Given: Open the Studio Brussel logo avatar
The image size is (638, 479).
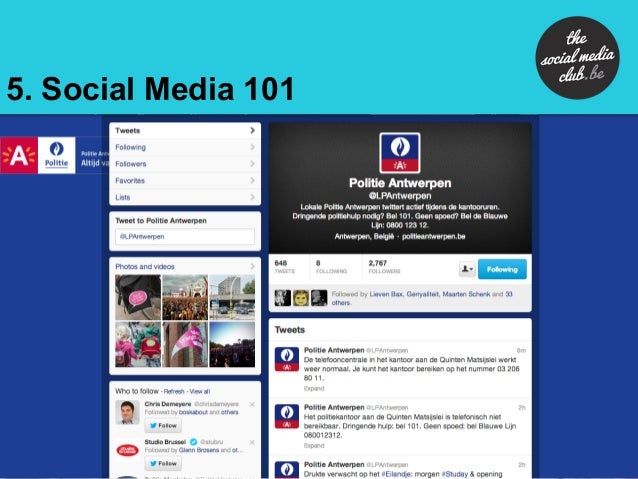Looking at the screenshot, I should (x=127, y=450).
